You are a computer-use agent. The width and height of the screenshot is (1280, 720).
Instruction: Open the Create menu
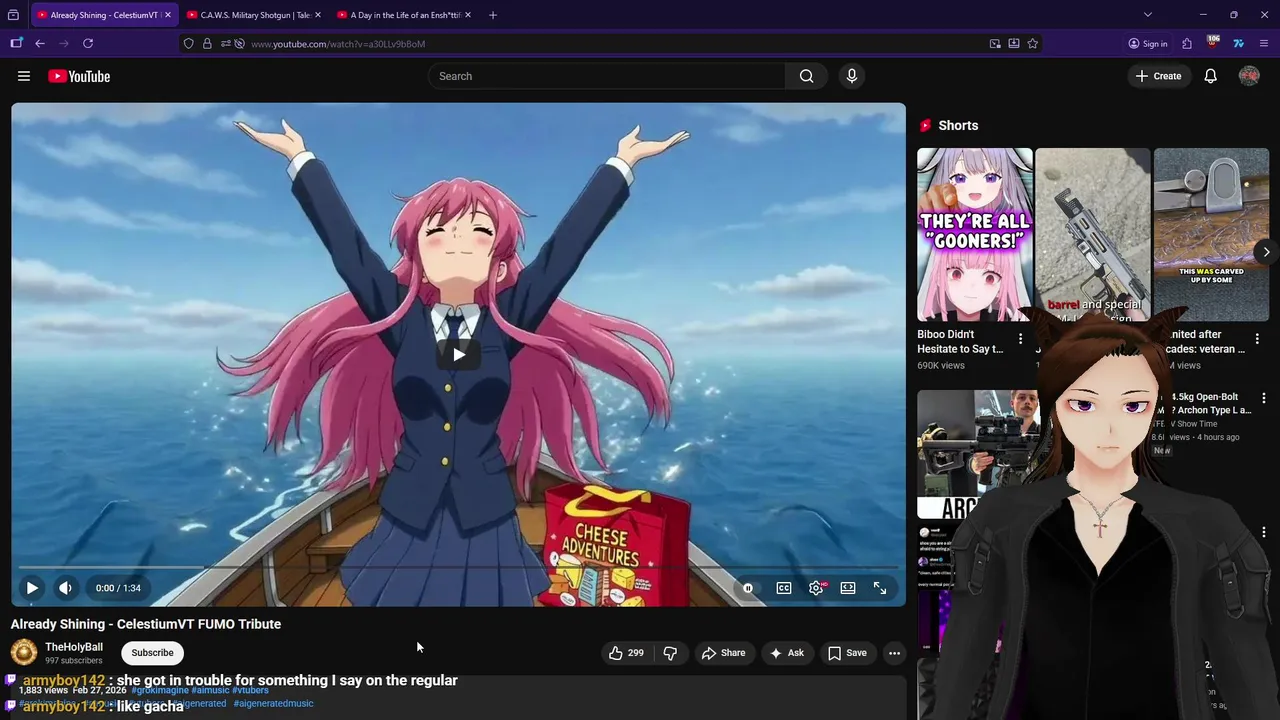click(1158, 76)
